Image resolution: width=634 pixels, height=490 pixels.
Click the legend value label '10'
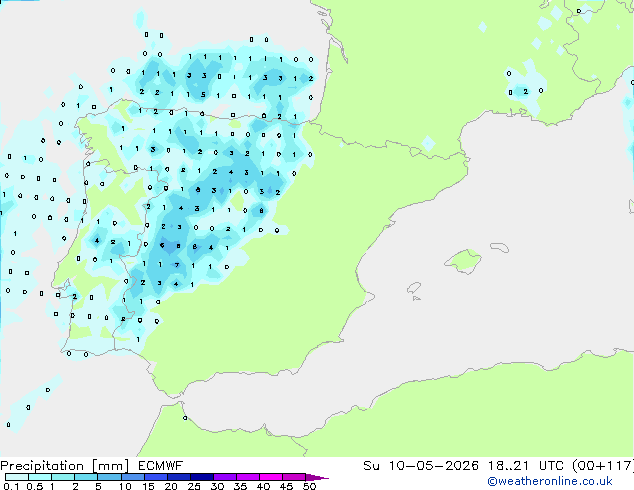click(125, 486)
